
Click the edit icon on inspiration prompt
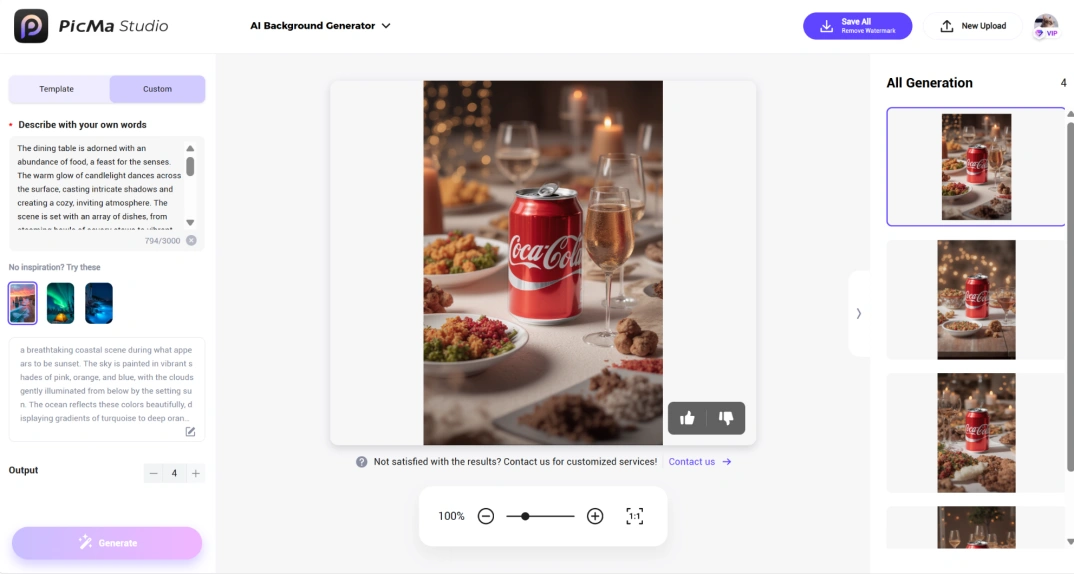(190, 432)
